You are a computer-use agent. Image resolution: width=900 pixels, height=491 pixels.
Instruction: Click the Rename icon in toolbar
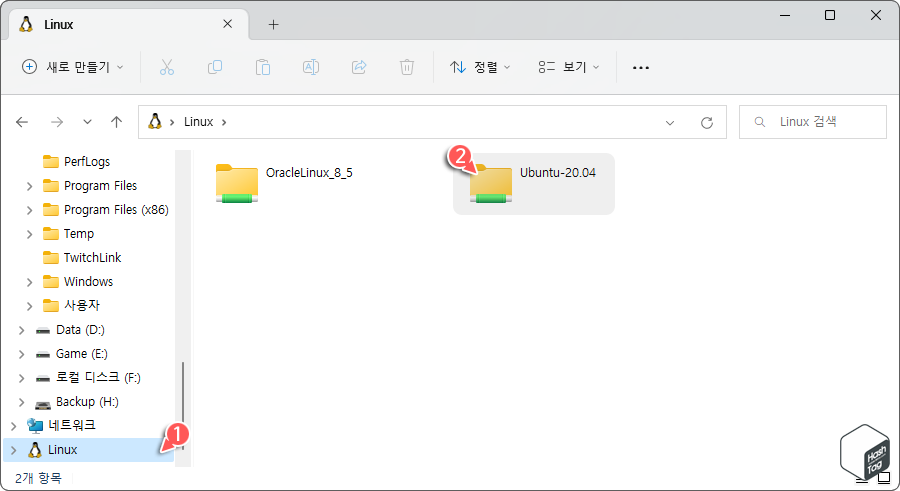[x=311, y=67]
